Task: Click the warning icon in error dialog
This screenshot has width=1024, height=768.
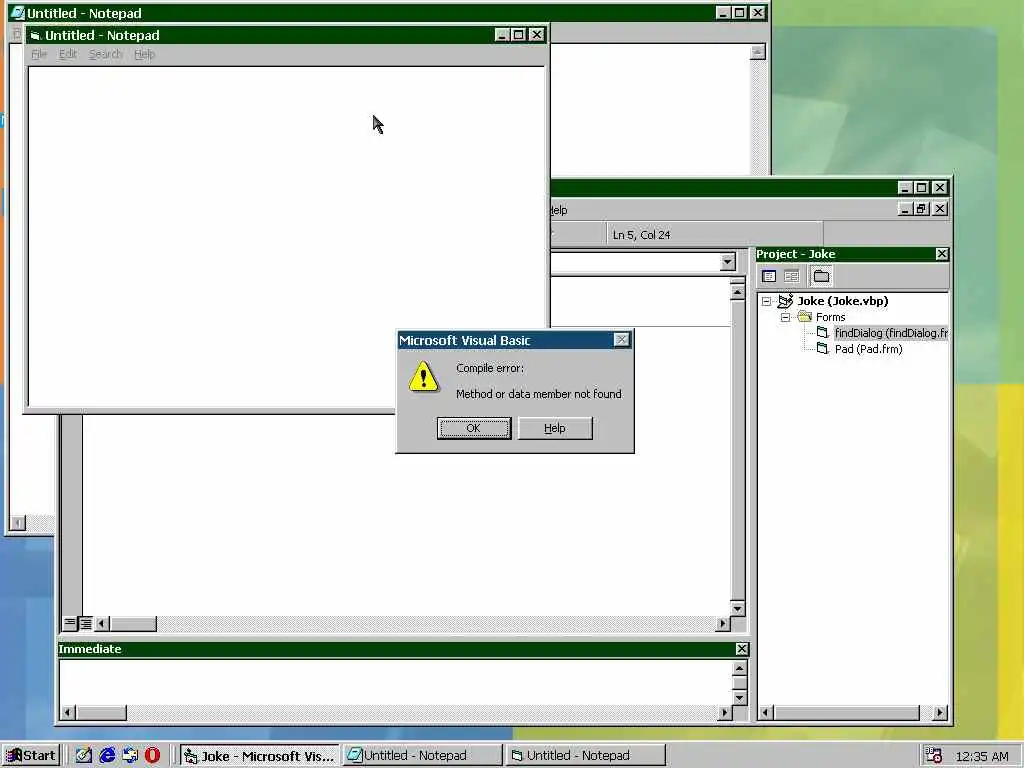Action: [423, 377]
